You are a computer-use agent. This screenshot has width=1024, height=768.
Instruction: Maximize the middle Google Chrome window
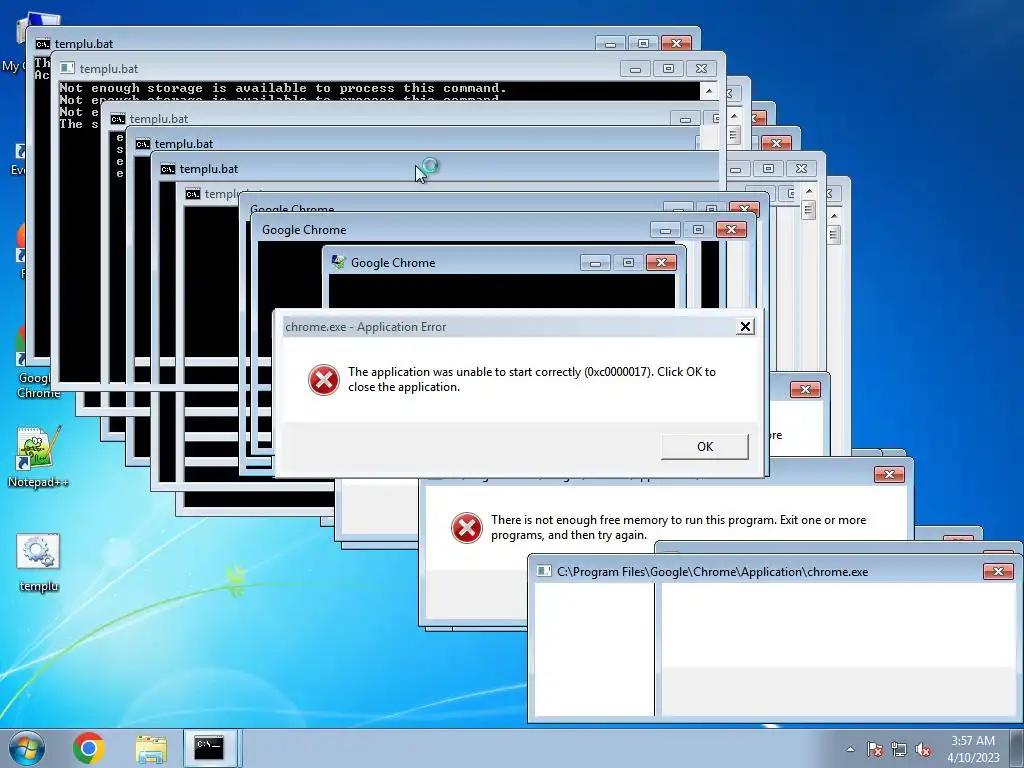pyautogui.click(x=698, y=230)
